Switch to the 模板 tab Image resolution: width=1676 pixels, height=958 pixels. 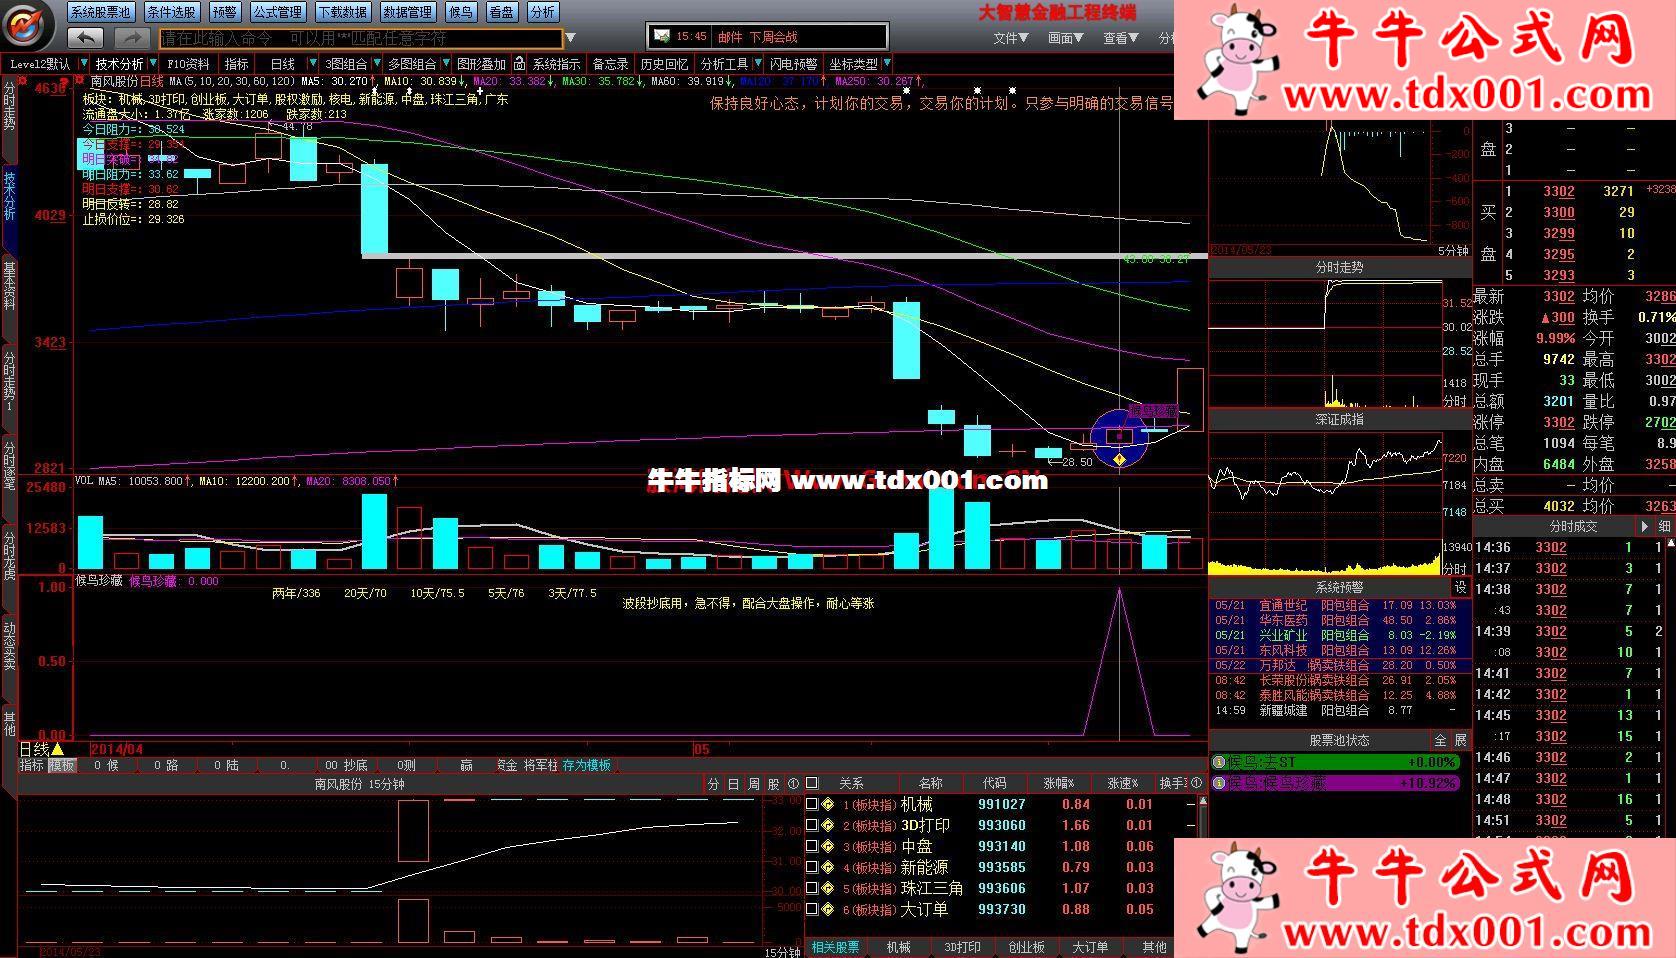(x=62, y=765)
